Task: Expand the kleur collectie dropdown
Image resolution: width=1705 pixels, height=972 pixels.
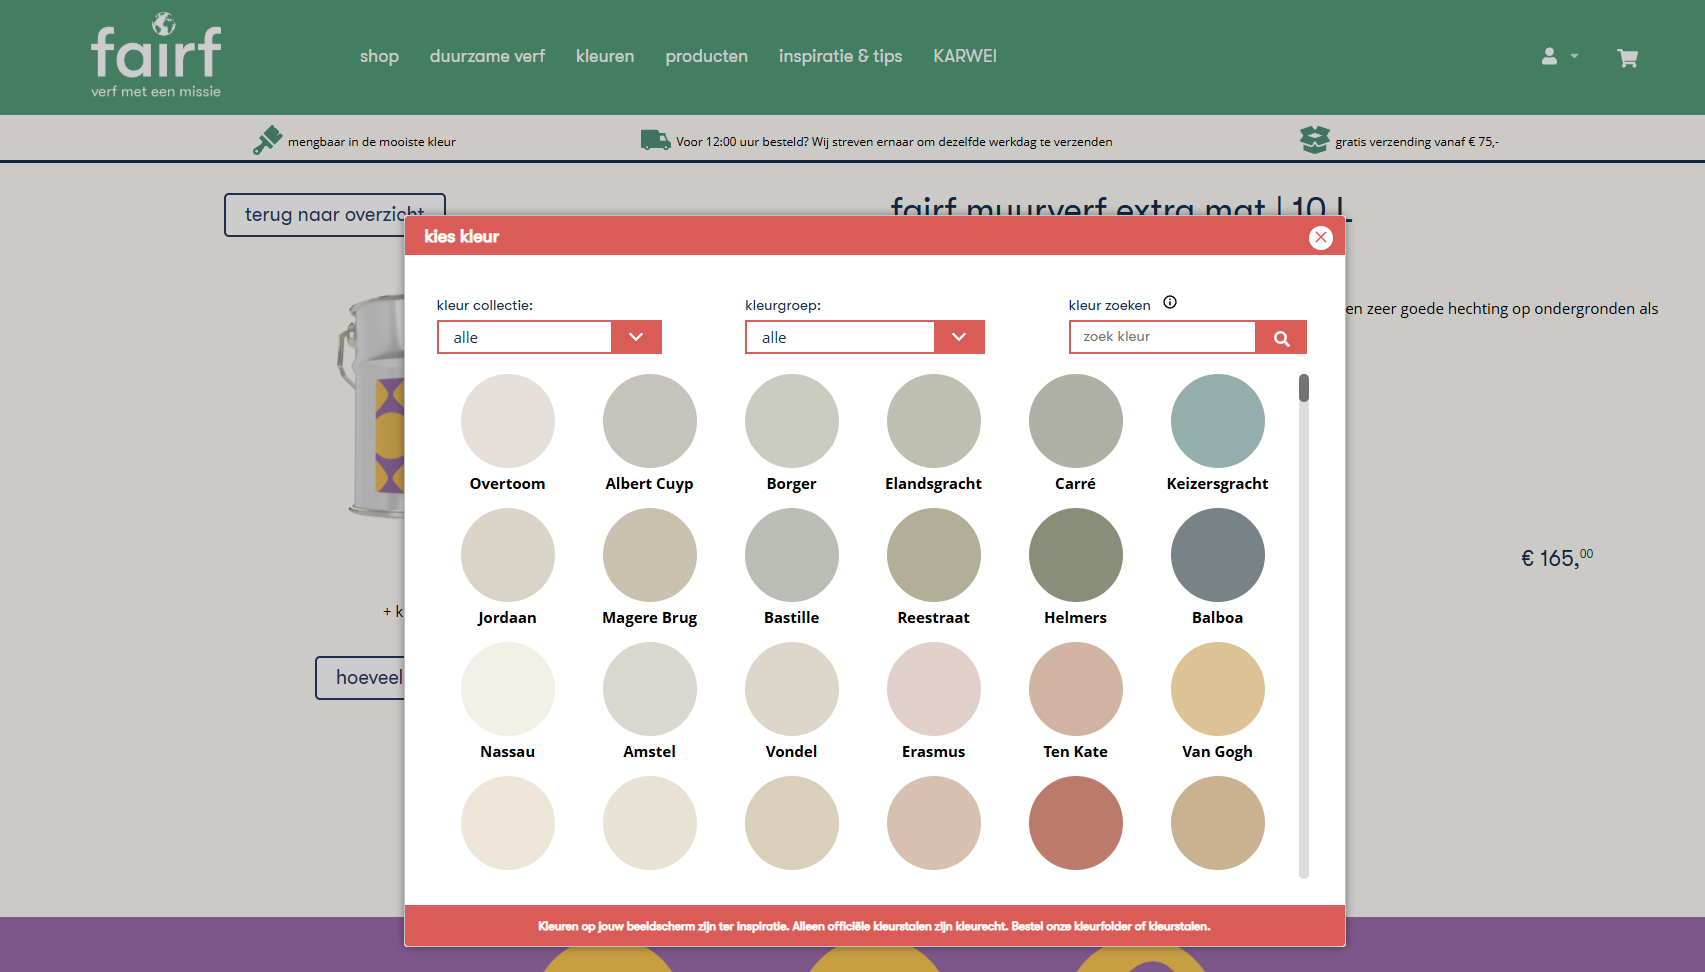Action: point(636,338)
